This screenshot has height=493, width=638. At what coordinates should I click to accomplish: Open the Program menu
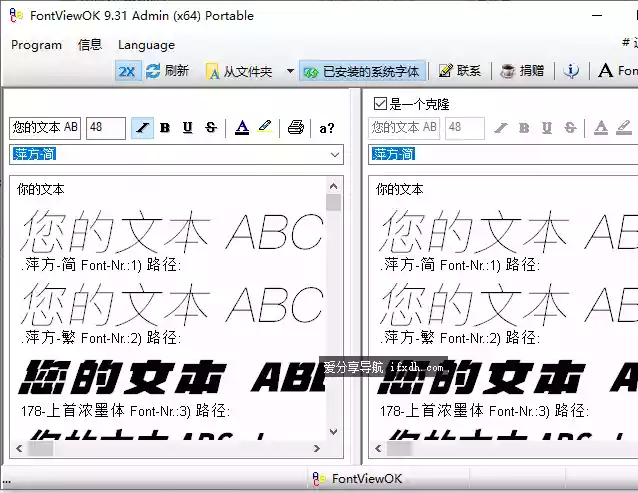(37, 45)
